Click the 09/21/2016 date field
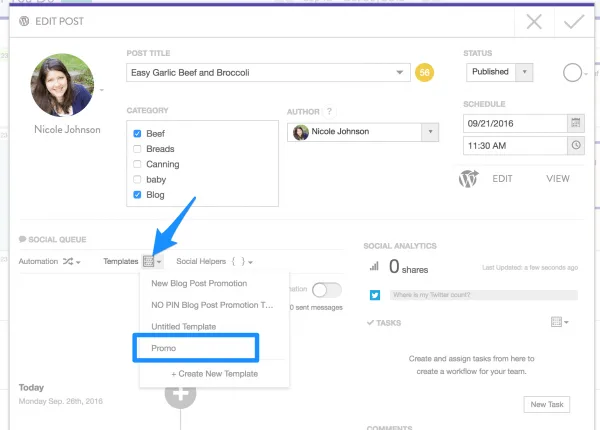600x430 pixels. 515,123
